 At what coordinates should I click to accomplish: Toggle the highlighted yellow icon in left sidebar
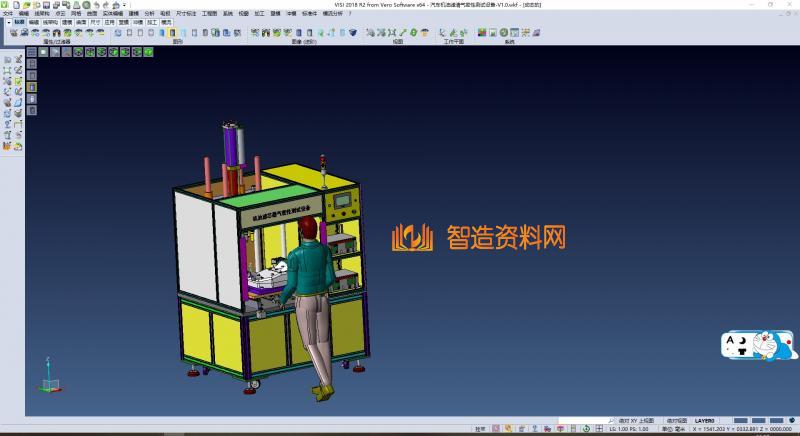30,87
